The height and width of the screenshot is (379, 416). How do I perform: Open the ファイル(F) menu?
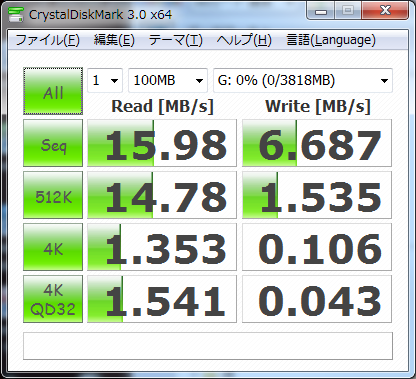click(47, 40)
